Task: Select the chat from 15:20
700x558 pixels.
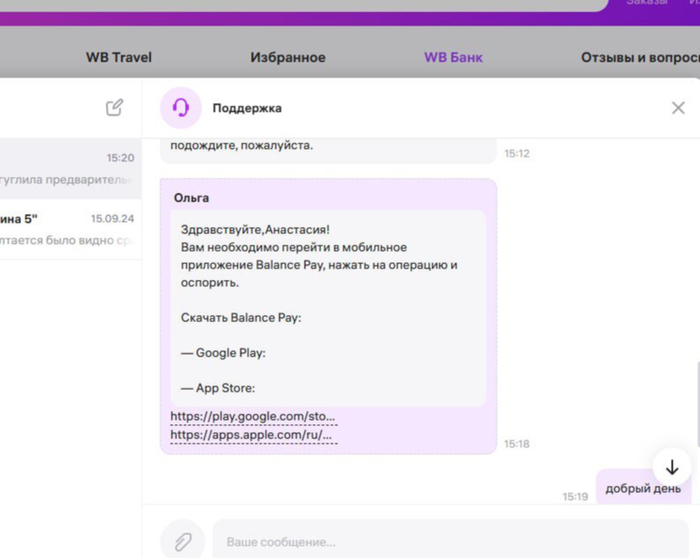Action: click(70, 169)
